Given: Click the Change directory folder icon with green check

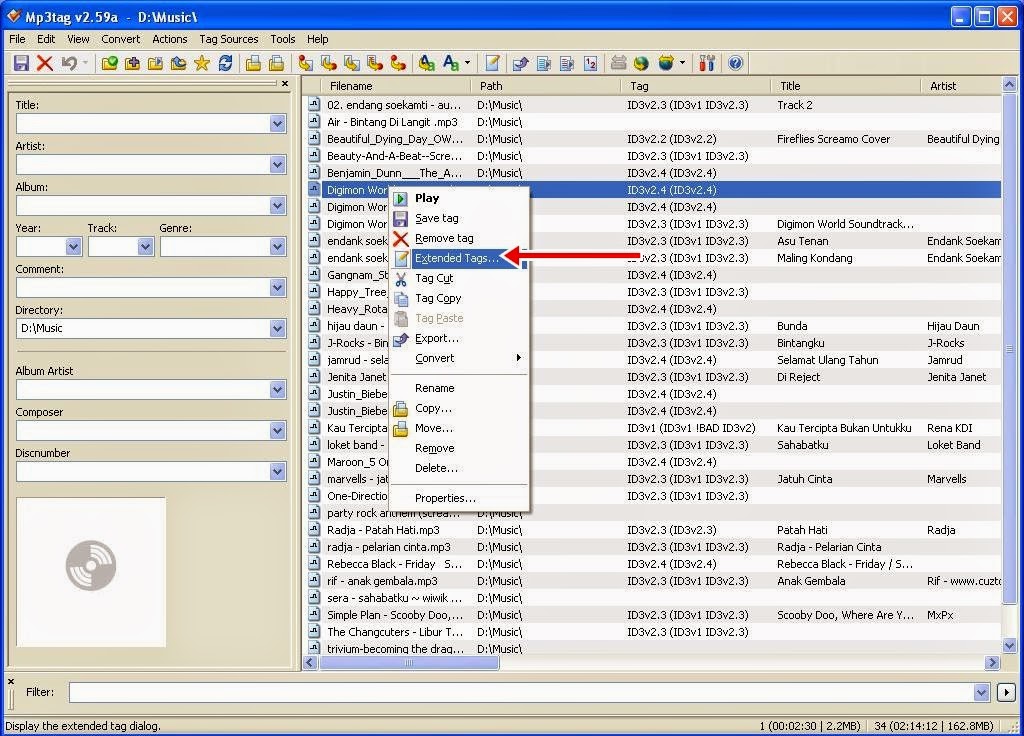Looking at the screenshot, I should point(110,63).
